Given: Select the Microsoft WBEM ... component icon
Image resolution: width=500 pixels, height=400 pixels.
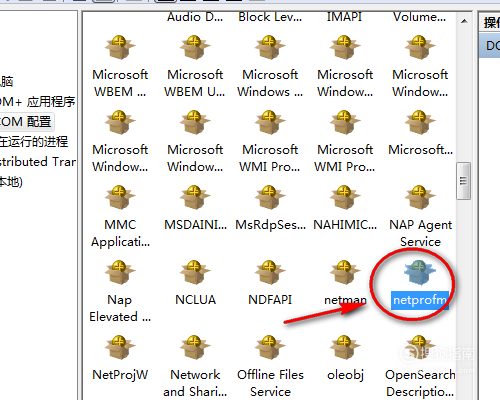Looking at the screenshot, I should click(120, 47).
